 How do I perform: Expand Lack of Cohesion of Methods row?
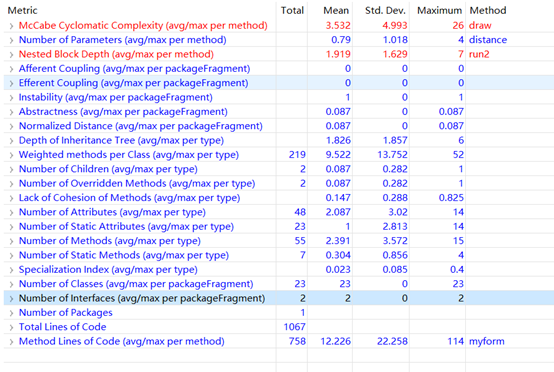tap(11, 198)
